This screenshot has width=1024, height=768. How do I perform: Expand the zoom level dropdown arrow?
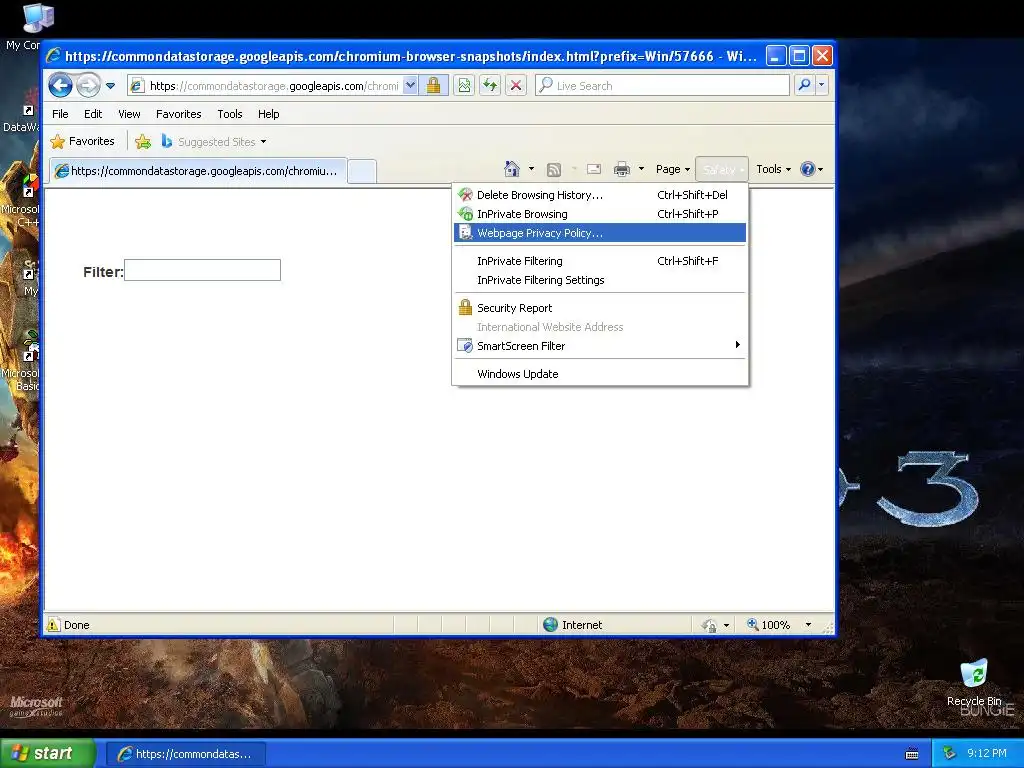tap(808, 625)
